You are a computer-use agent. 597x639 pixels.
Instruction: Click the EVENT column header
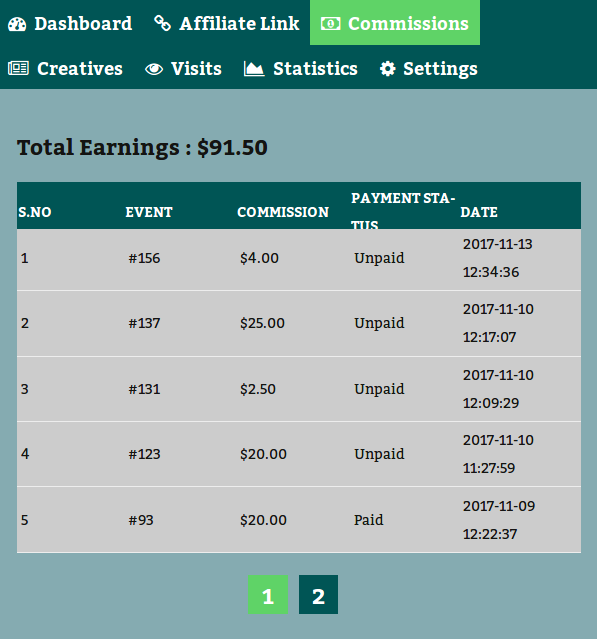point(149,212)
